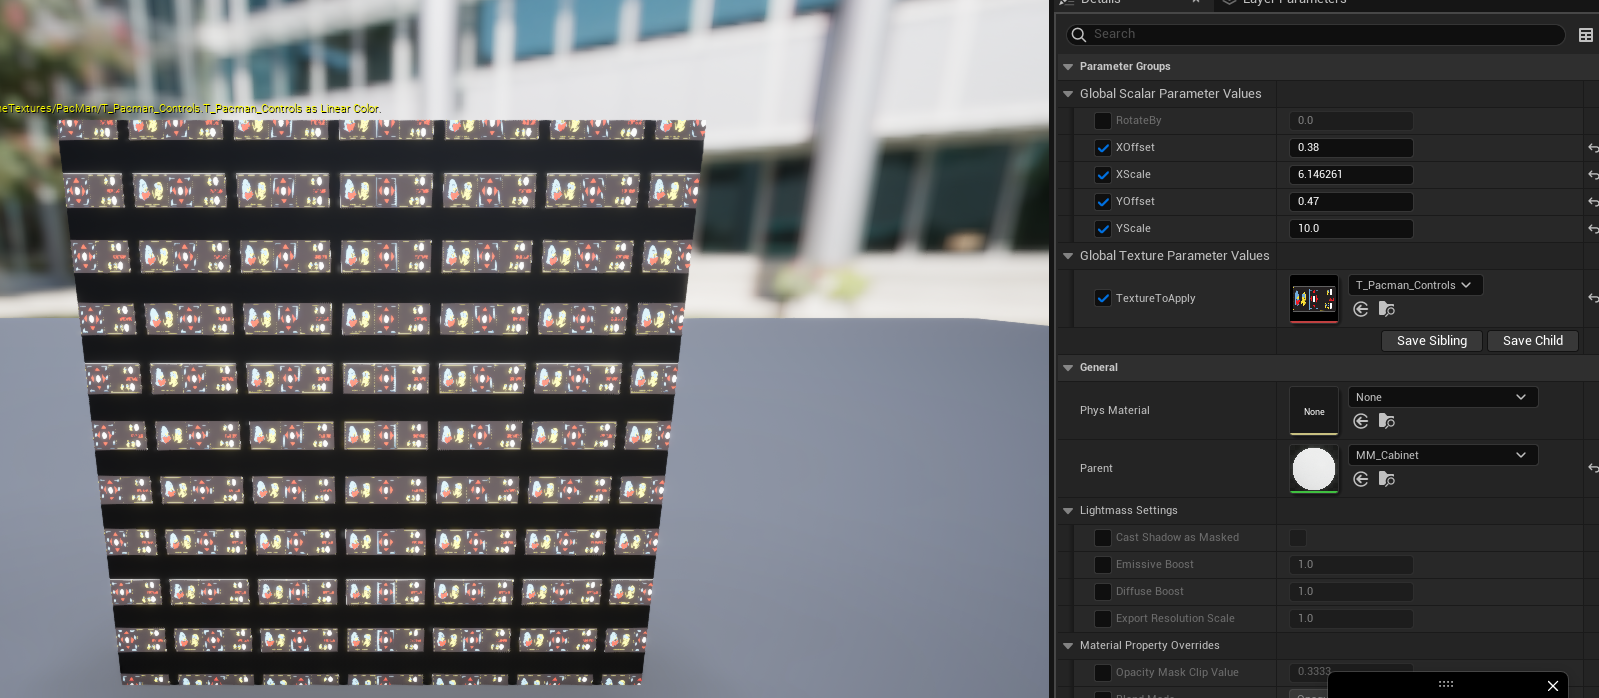Open the MM_Cabinet parent dropdown
Screen dimensions: 1599x698
(1443, 455)
